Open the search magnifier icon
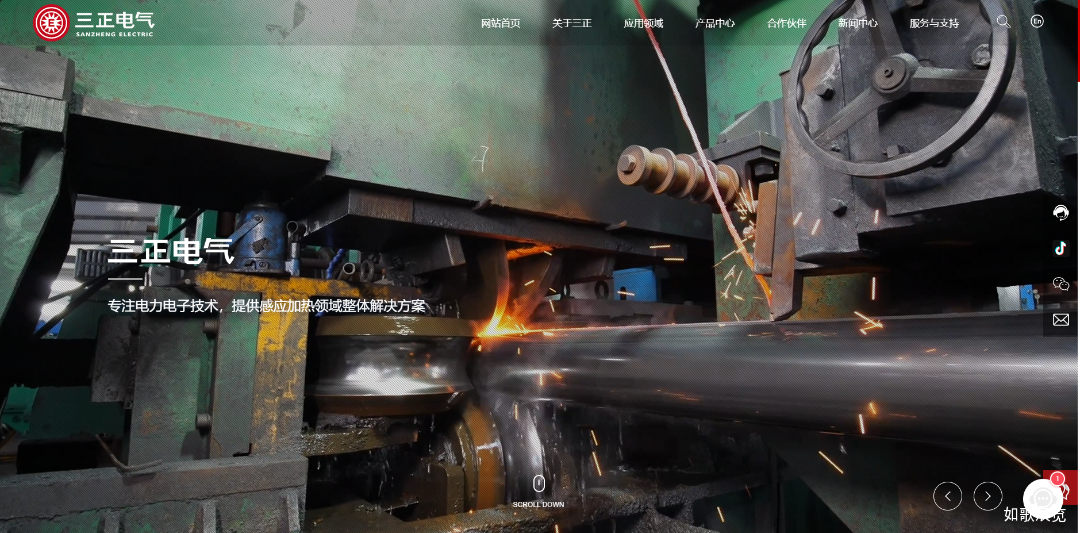Screen dimensions: 1080x533 point(1004,22)
